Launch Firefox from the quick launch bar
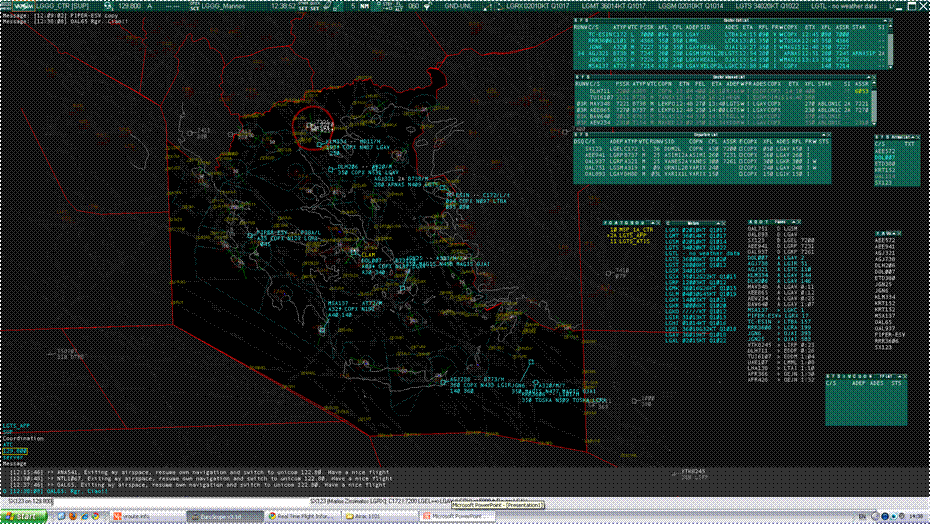 point(73,516)
